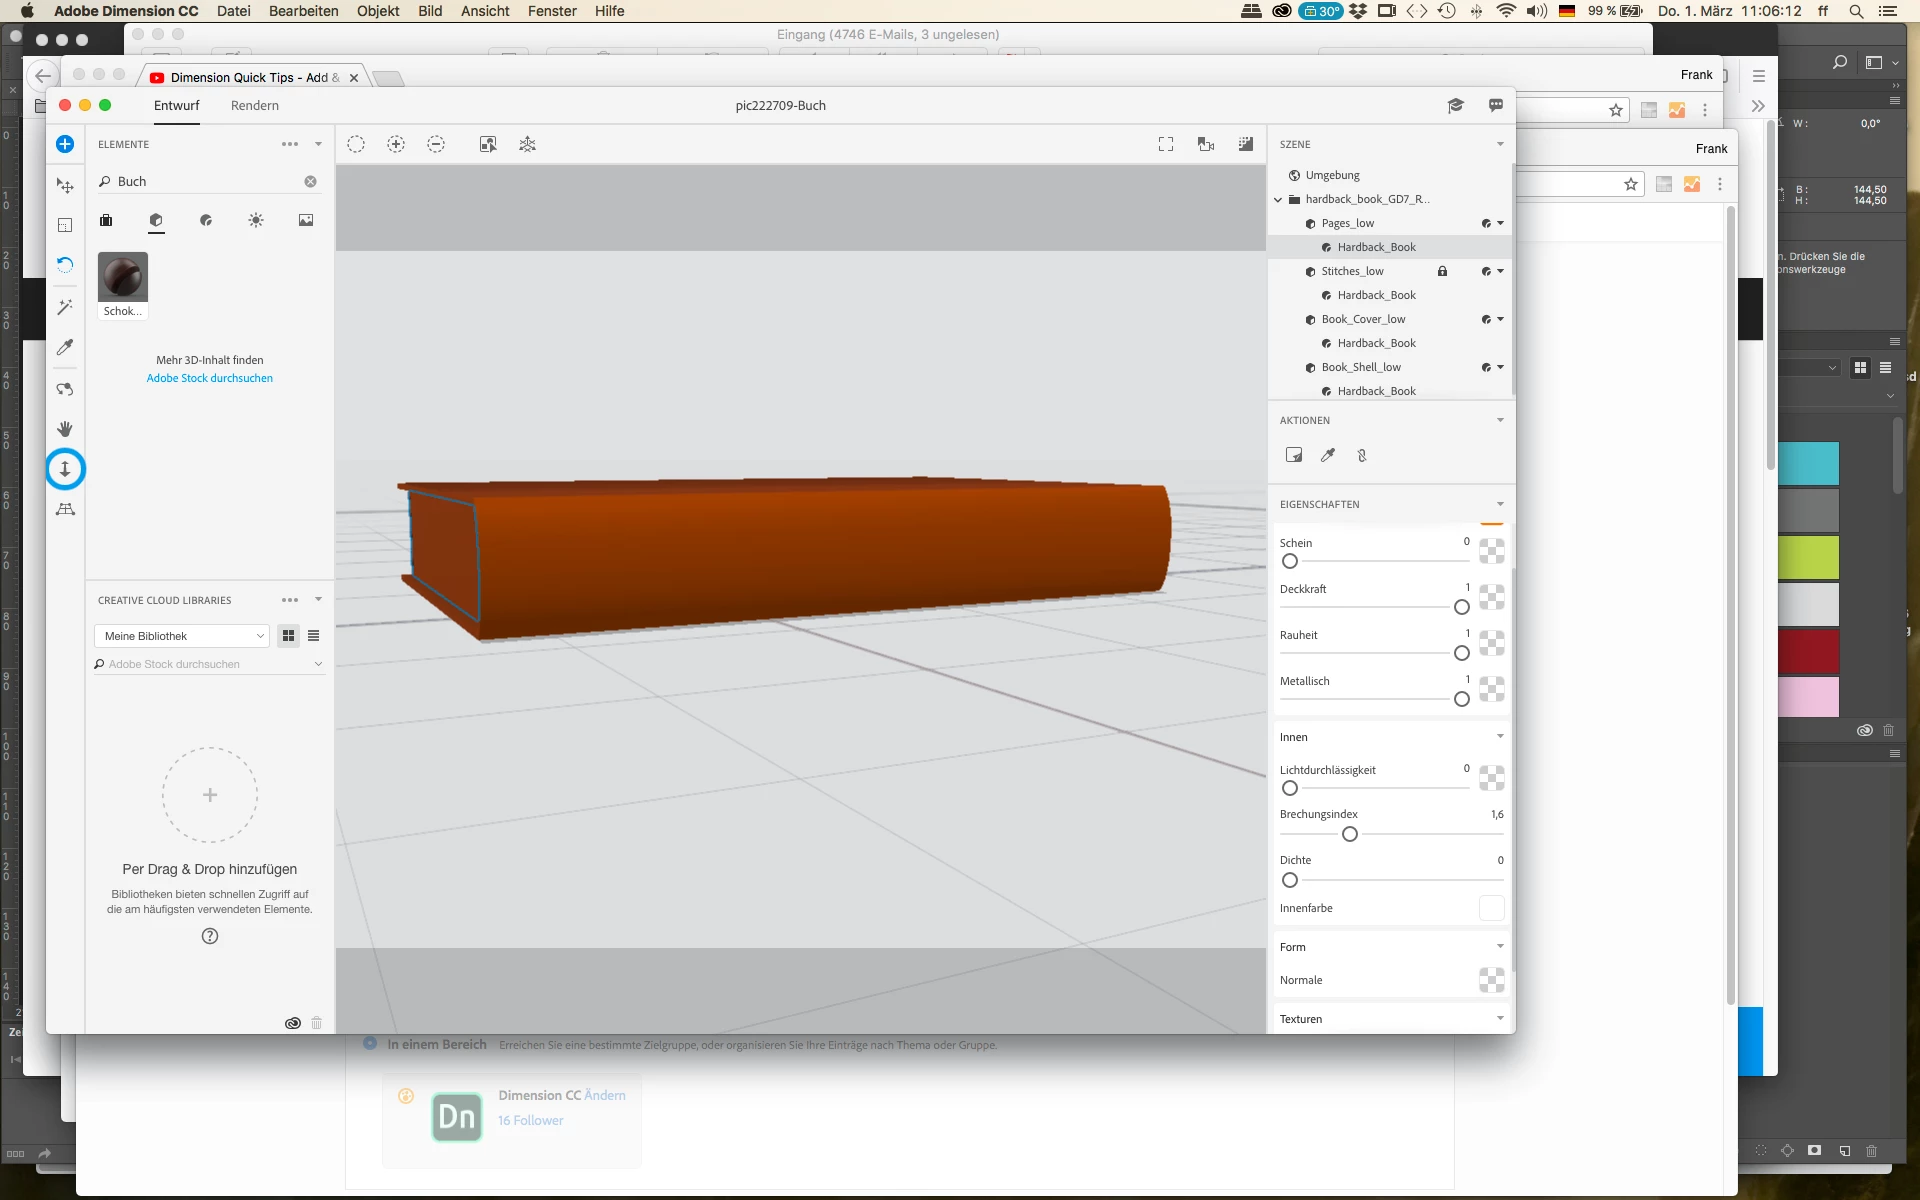Switch to the Rendern tab
Viewport: 1920px width, 1200px height.
[254, 105]
